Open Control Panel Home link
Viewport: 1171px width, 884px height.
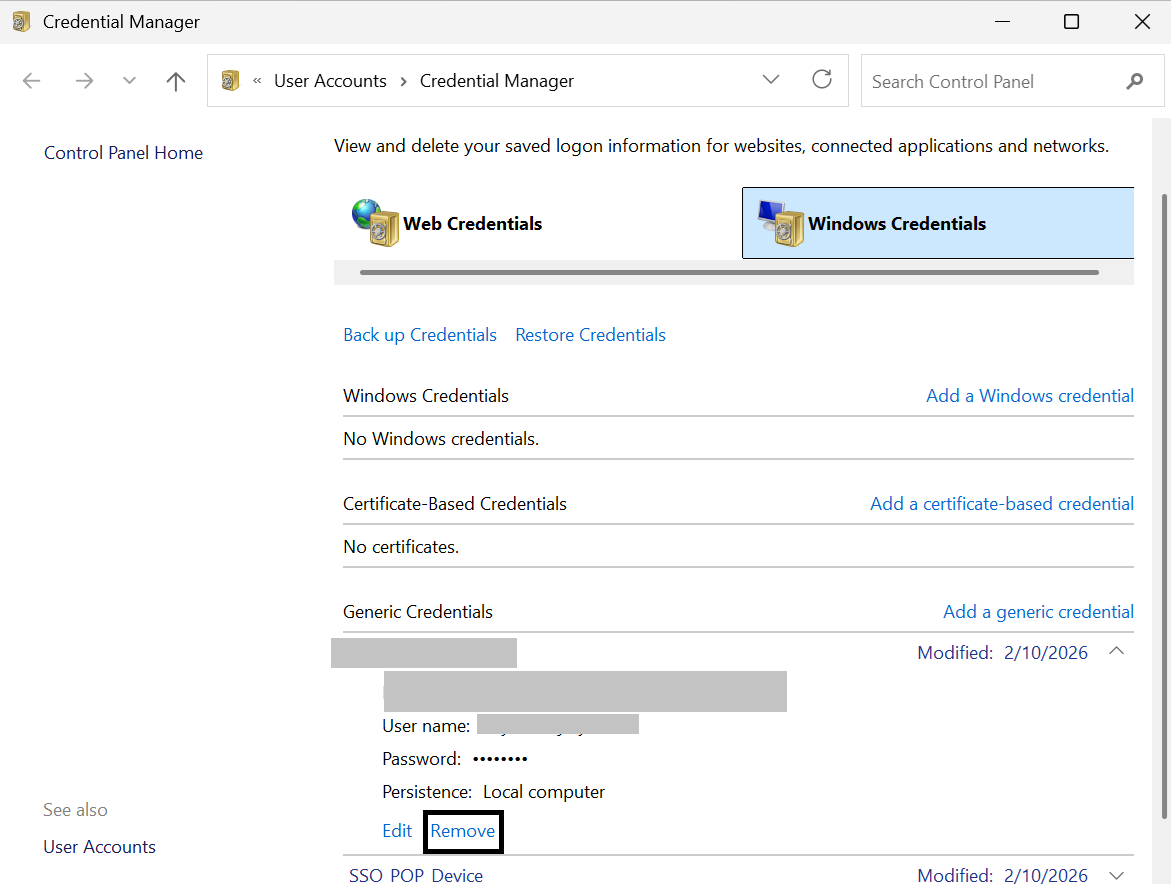[123, 152]
